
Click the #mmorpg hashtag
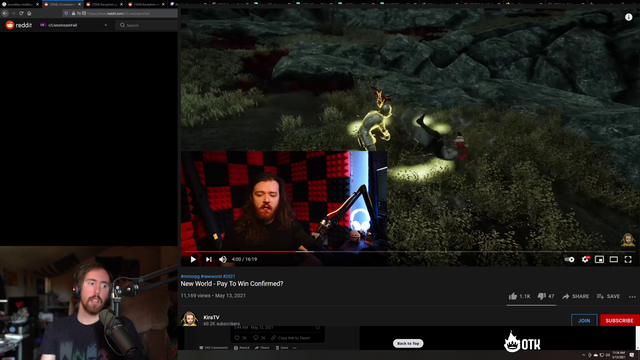pyautogui.click(x=190, y=276)
